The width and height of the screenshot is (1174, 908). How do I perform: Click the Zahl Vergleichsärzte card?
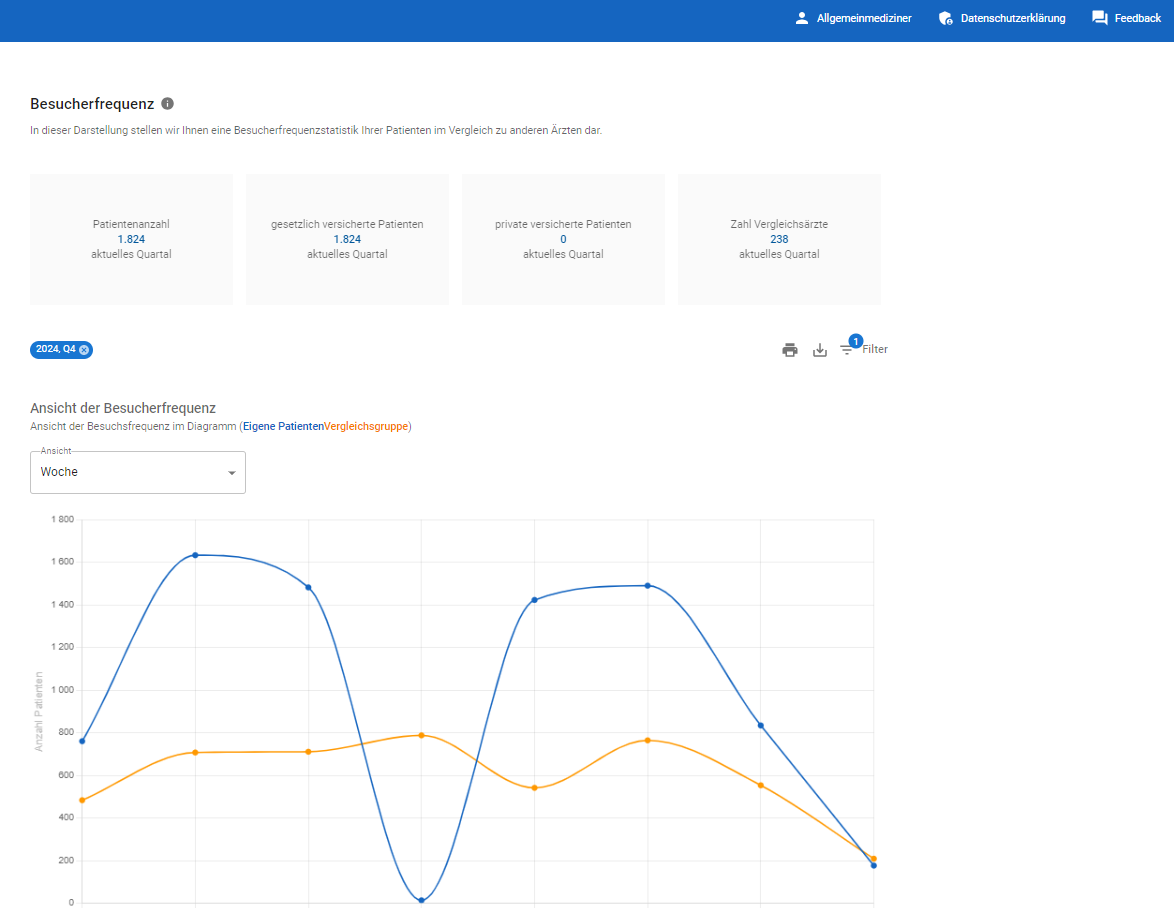(x=779, y=240)
